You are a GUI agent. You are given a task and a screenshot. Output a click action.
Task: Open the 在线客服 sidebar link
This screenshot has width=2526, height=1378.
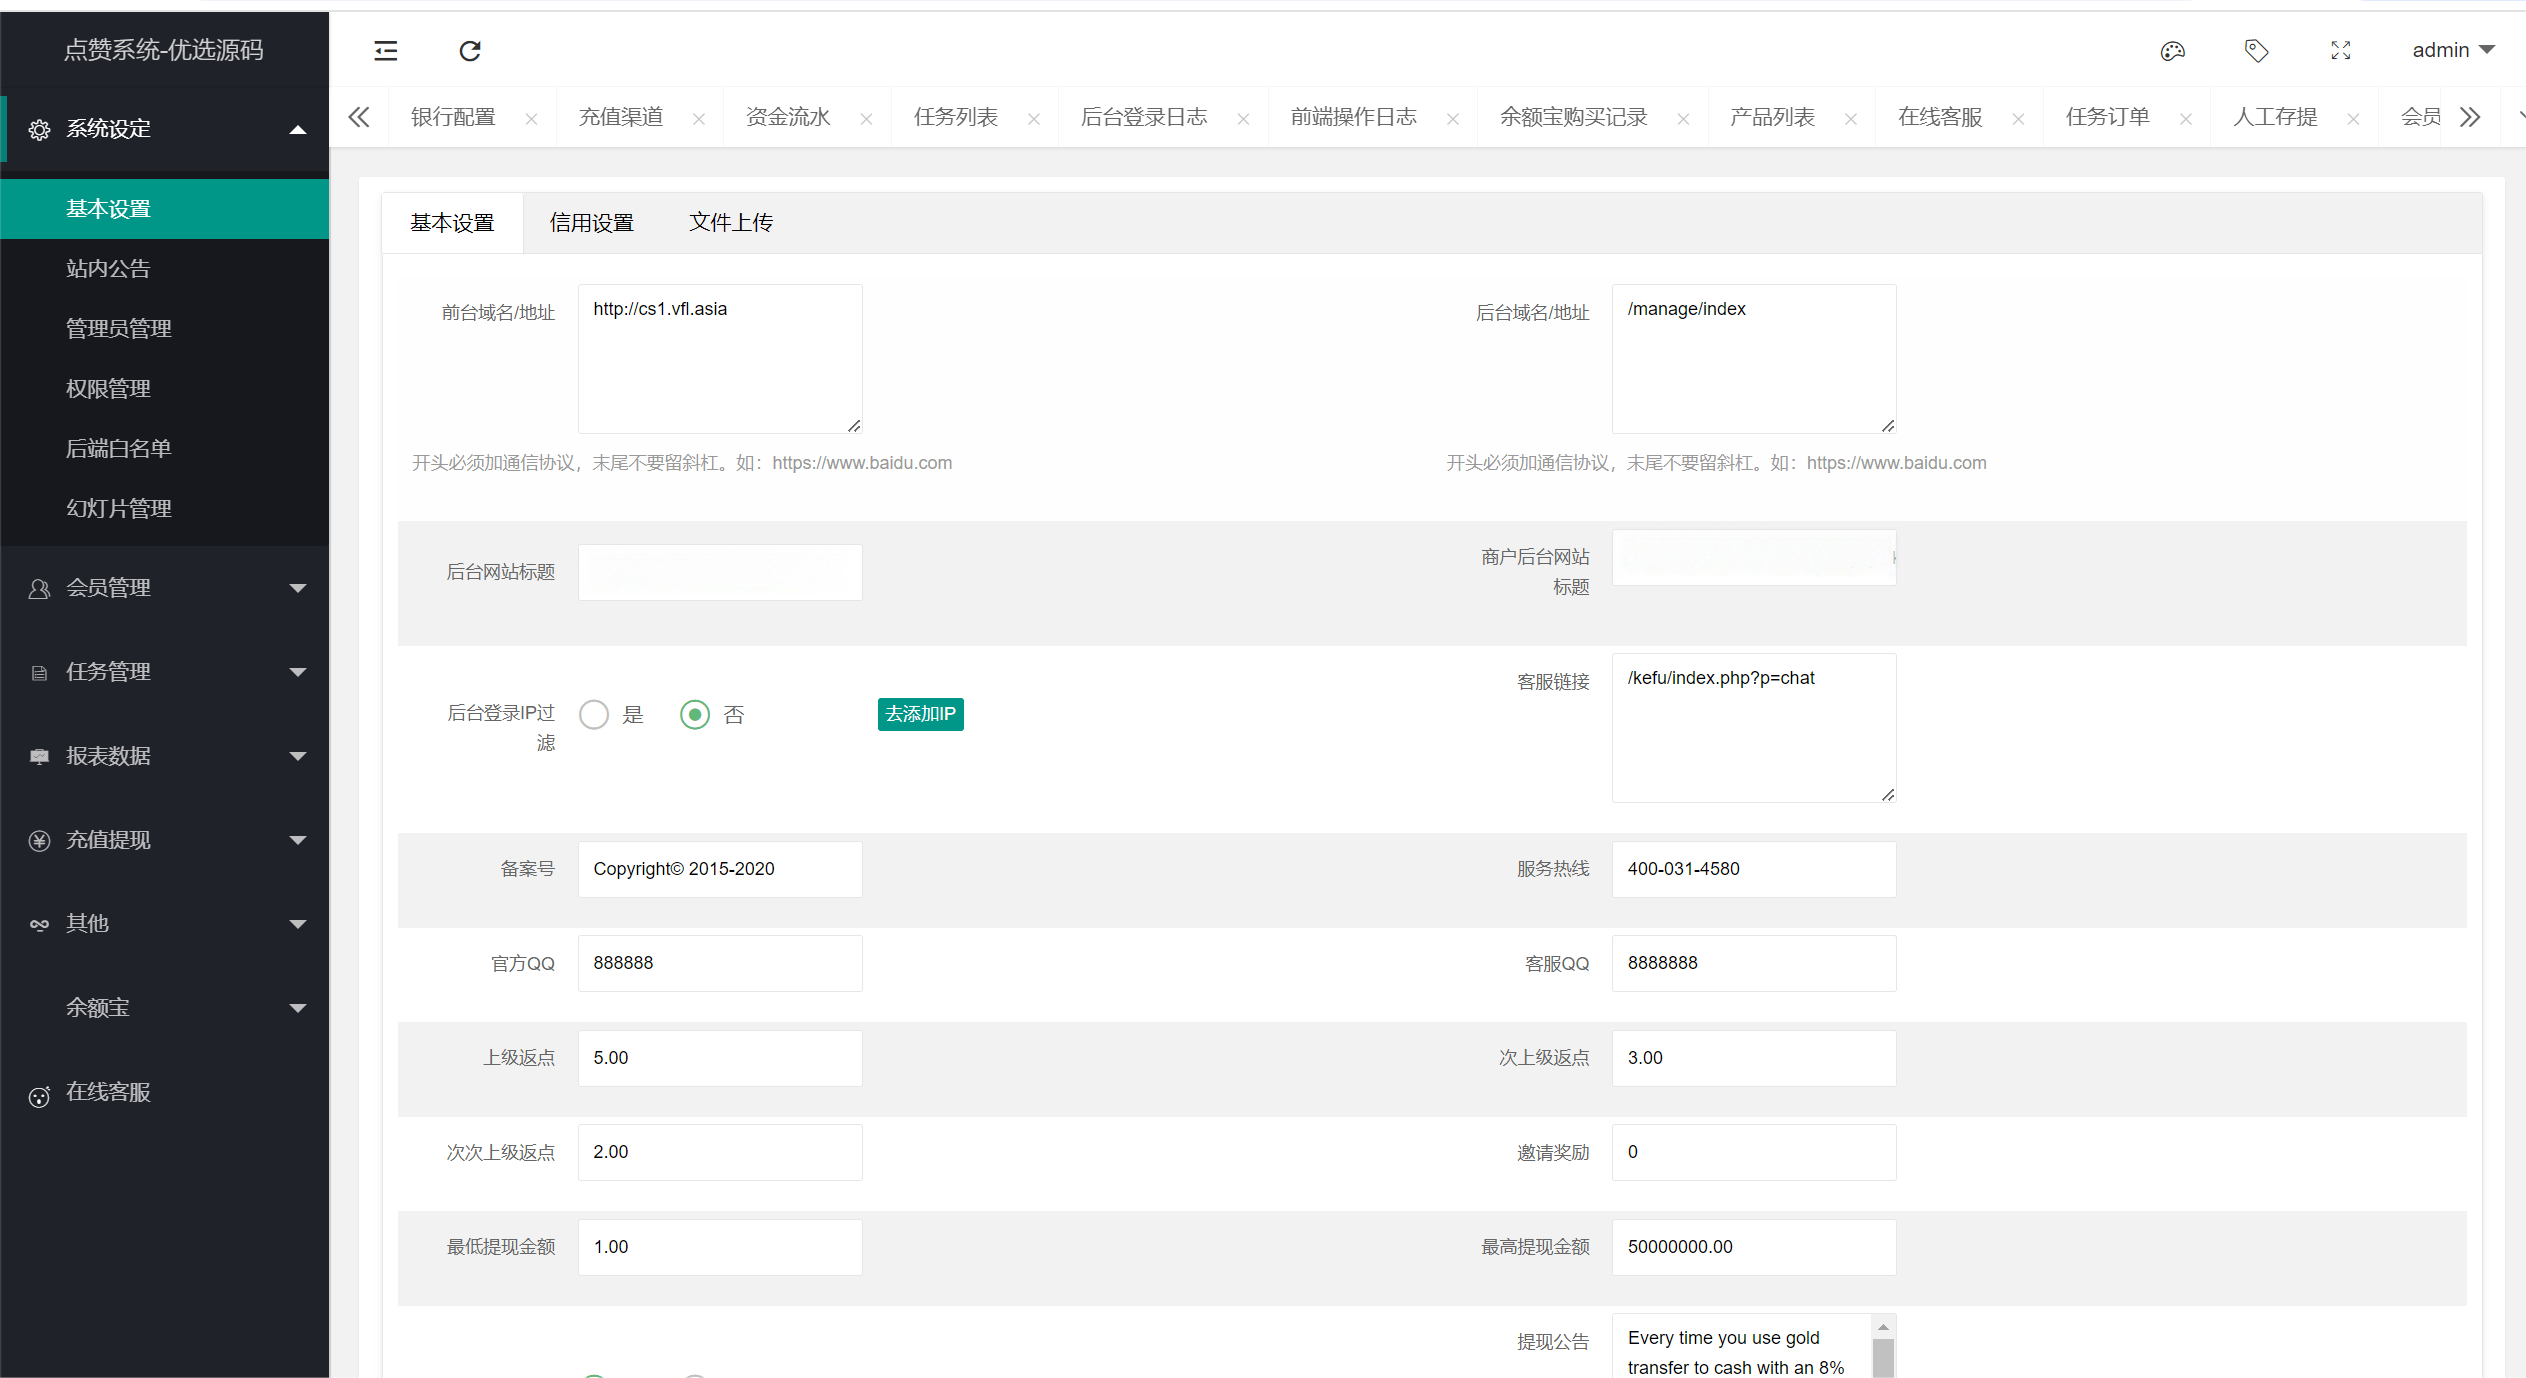(x=108, y=1092)
